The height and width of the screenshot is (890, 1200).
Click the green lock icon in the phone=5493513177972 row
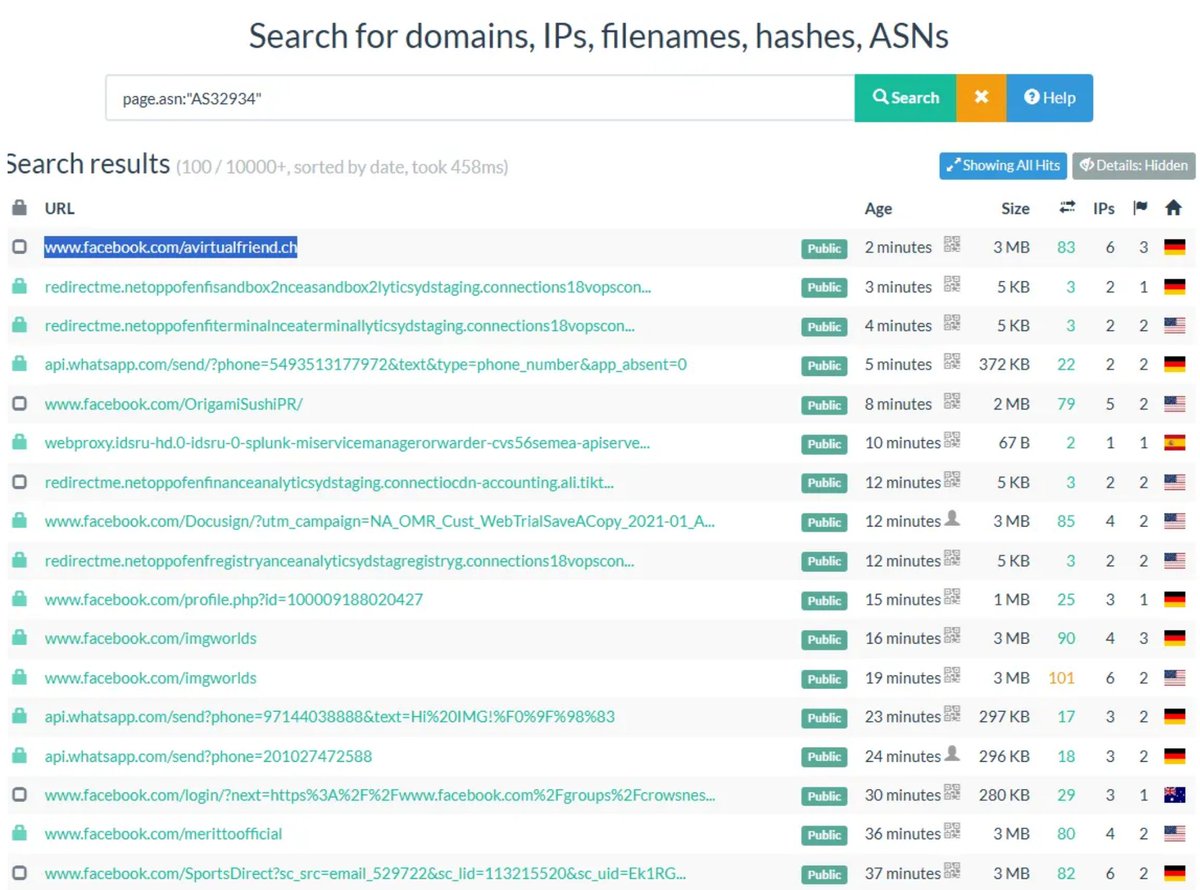click(x=19, y=364)
